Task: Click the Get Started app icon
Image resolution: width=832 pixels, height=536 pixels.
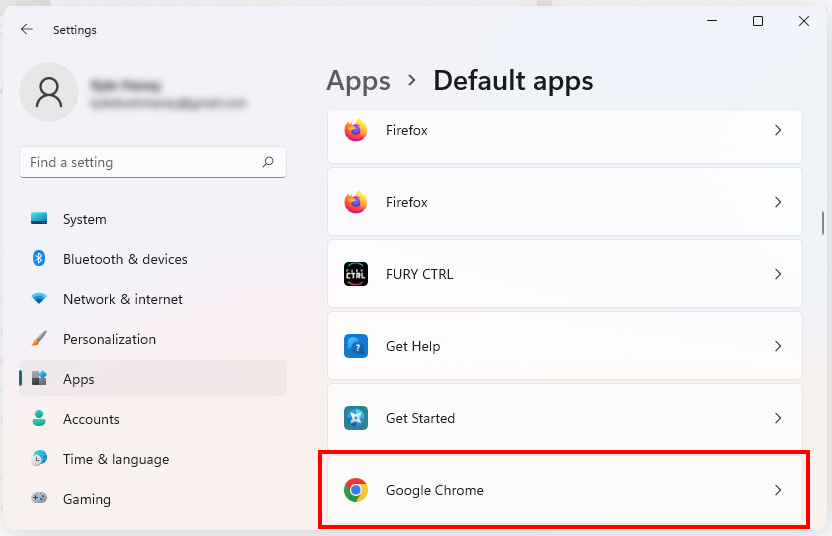Action: [356, 418]
